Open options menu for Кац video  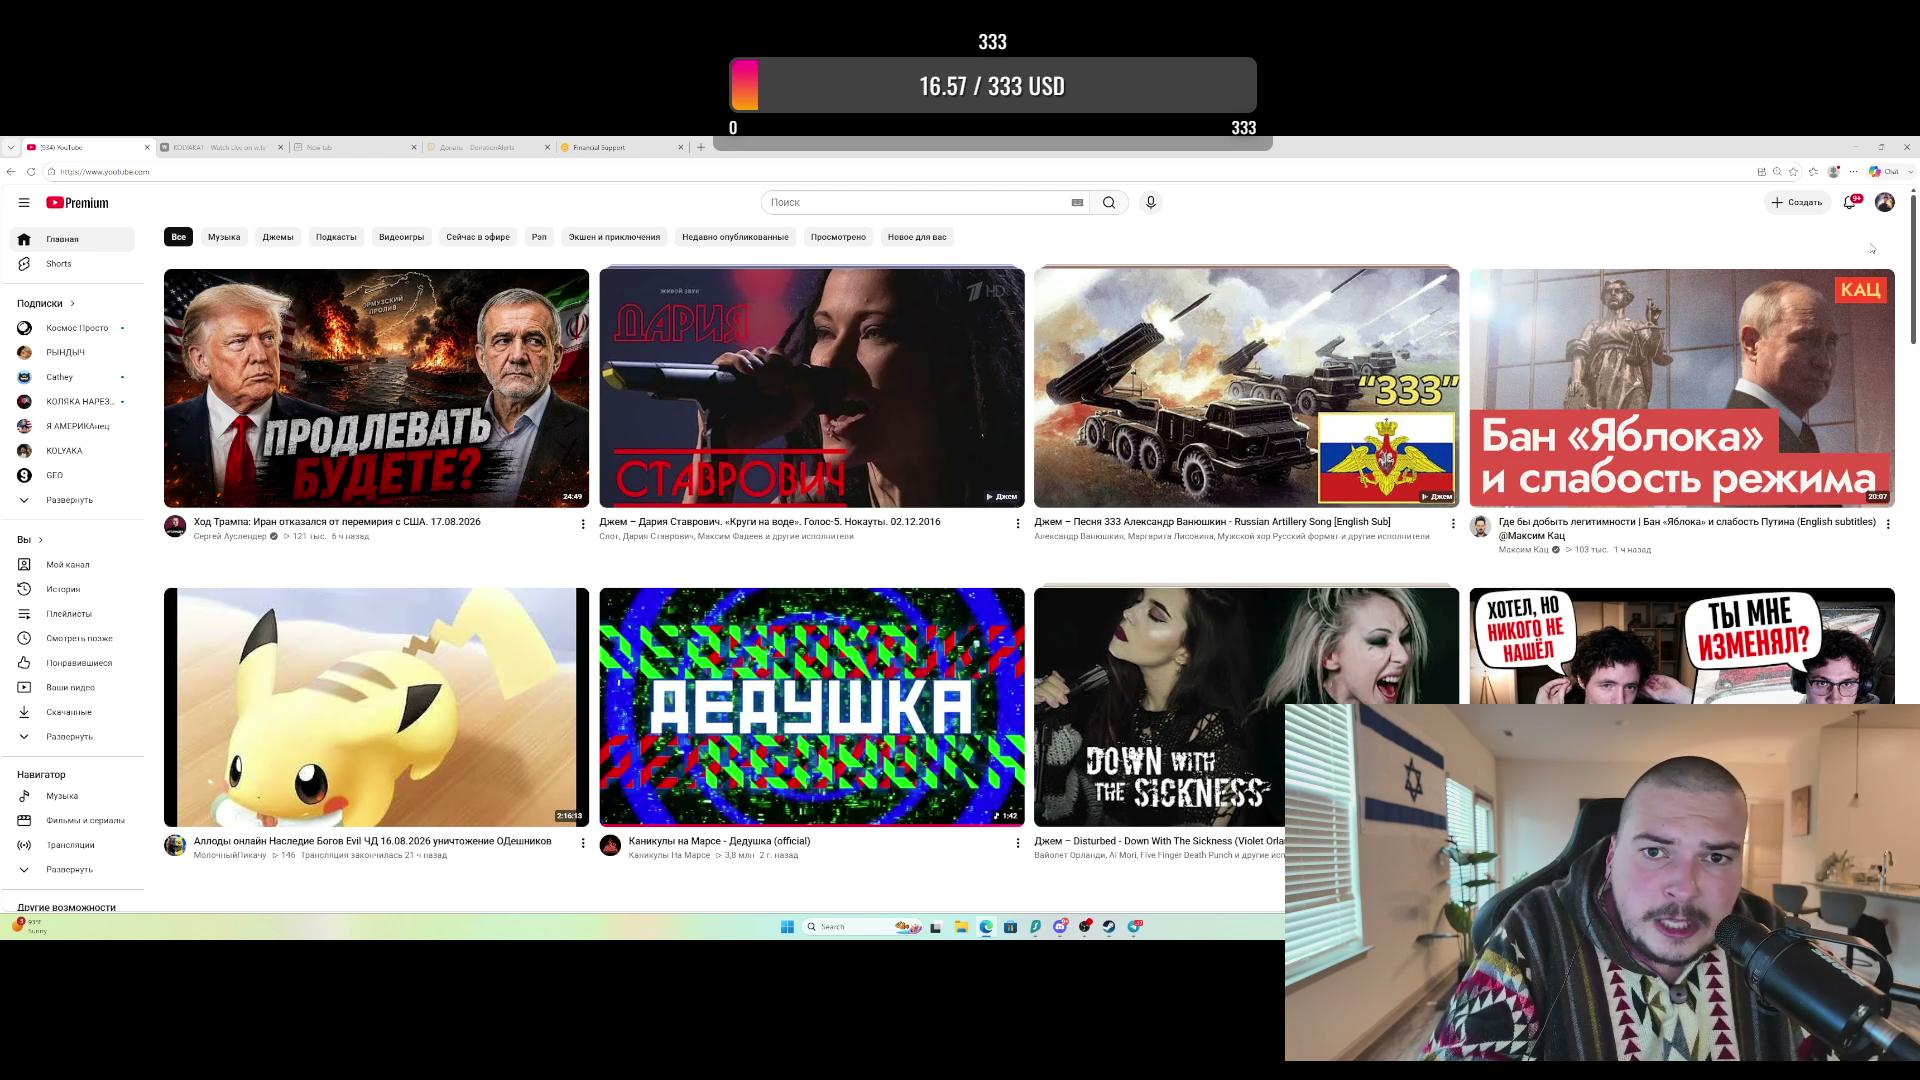click(x=1888, y=524)
